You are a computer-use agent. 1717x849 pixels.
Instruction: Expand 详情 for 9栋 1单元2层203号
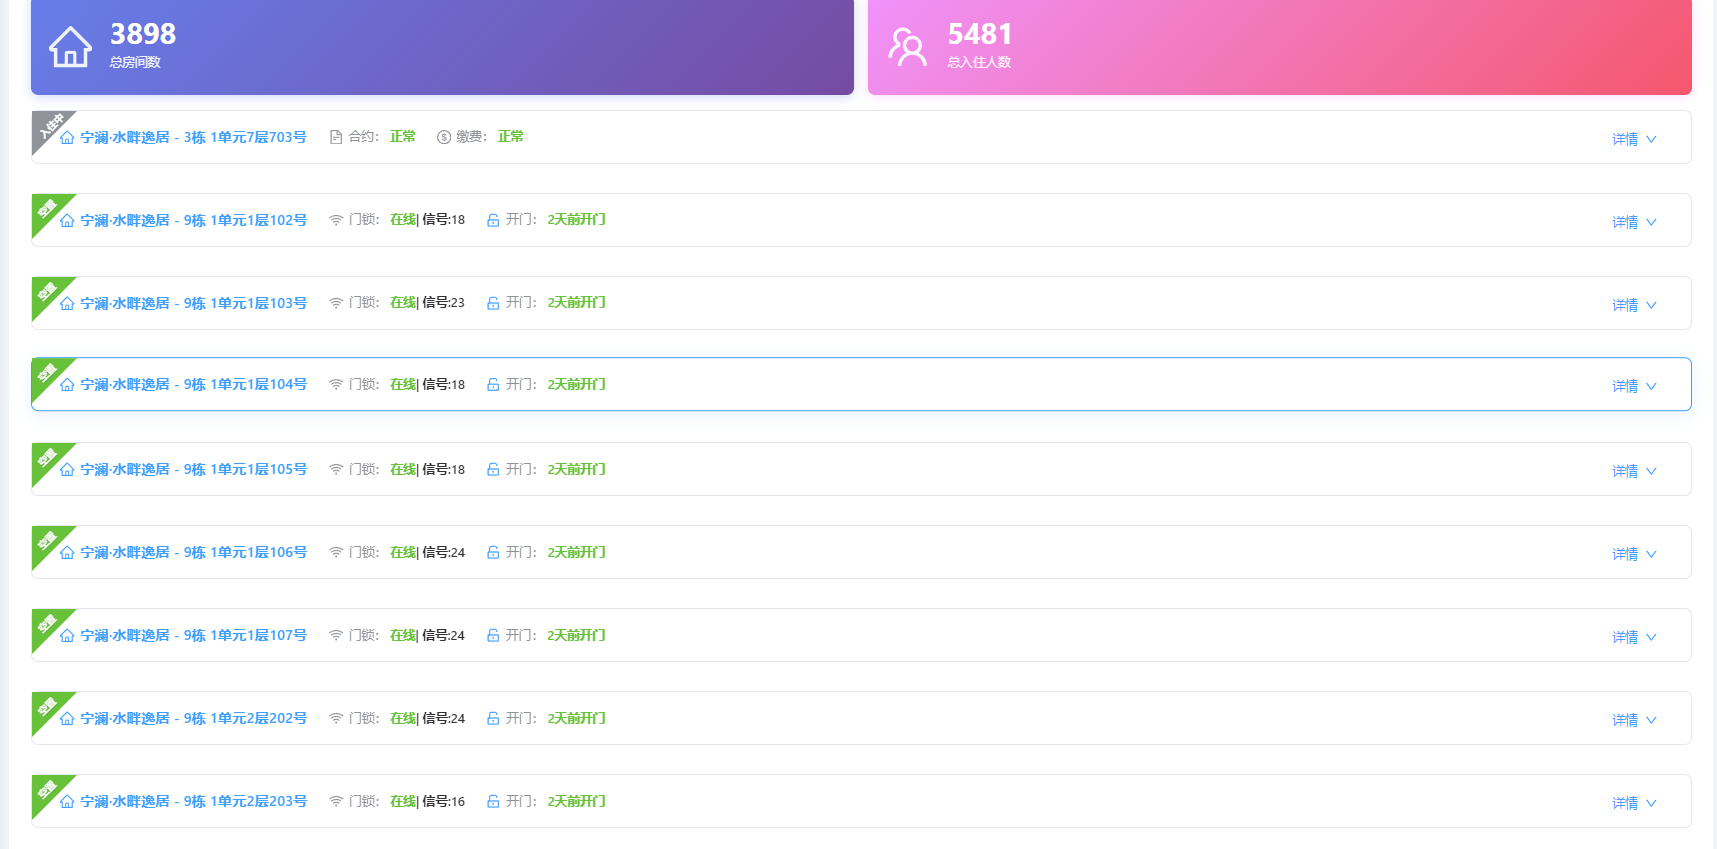1634,803
